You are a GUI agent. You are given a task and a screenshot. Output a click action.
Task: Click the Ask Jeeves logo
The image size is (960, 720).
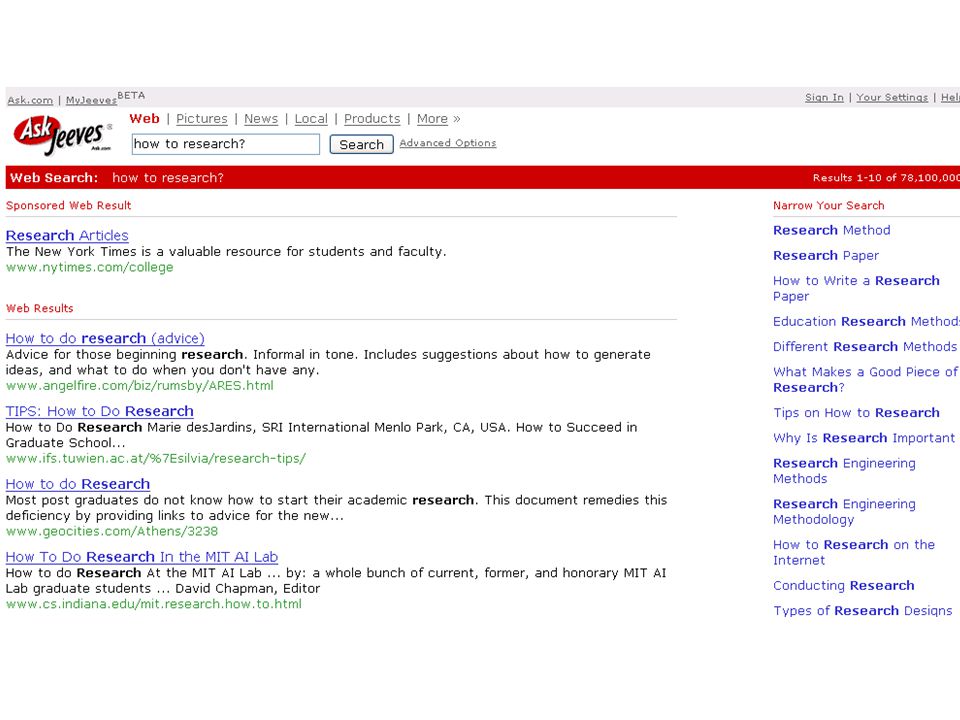coord(62,135)
